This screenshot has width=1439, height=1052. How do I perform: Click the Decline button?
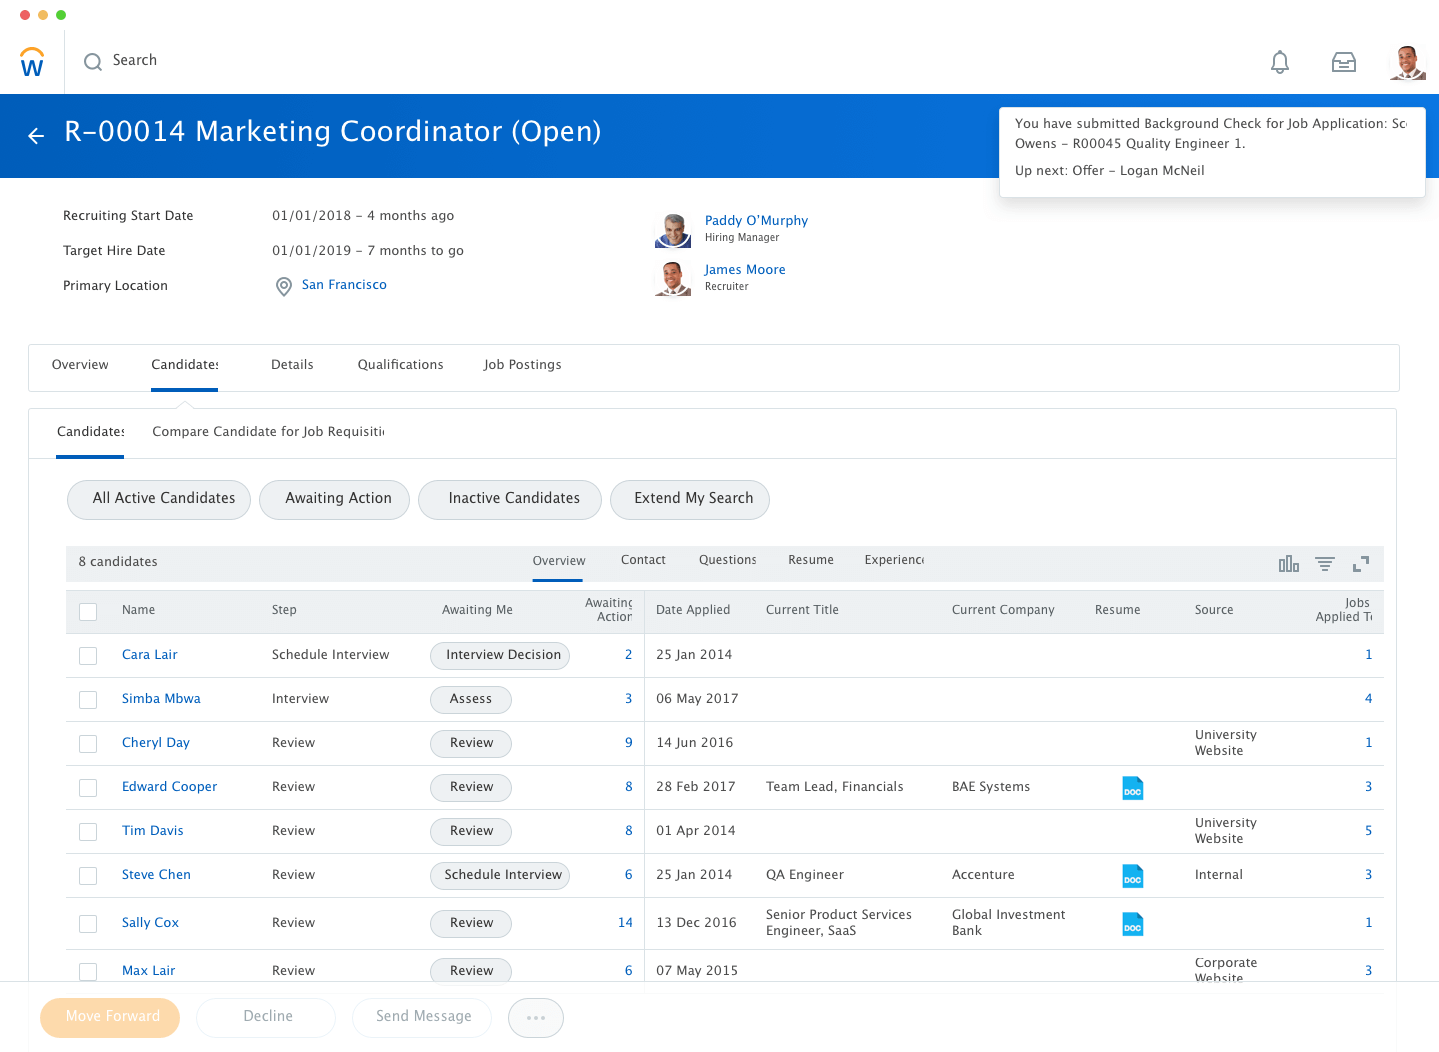point(266,1018)
